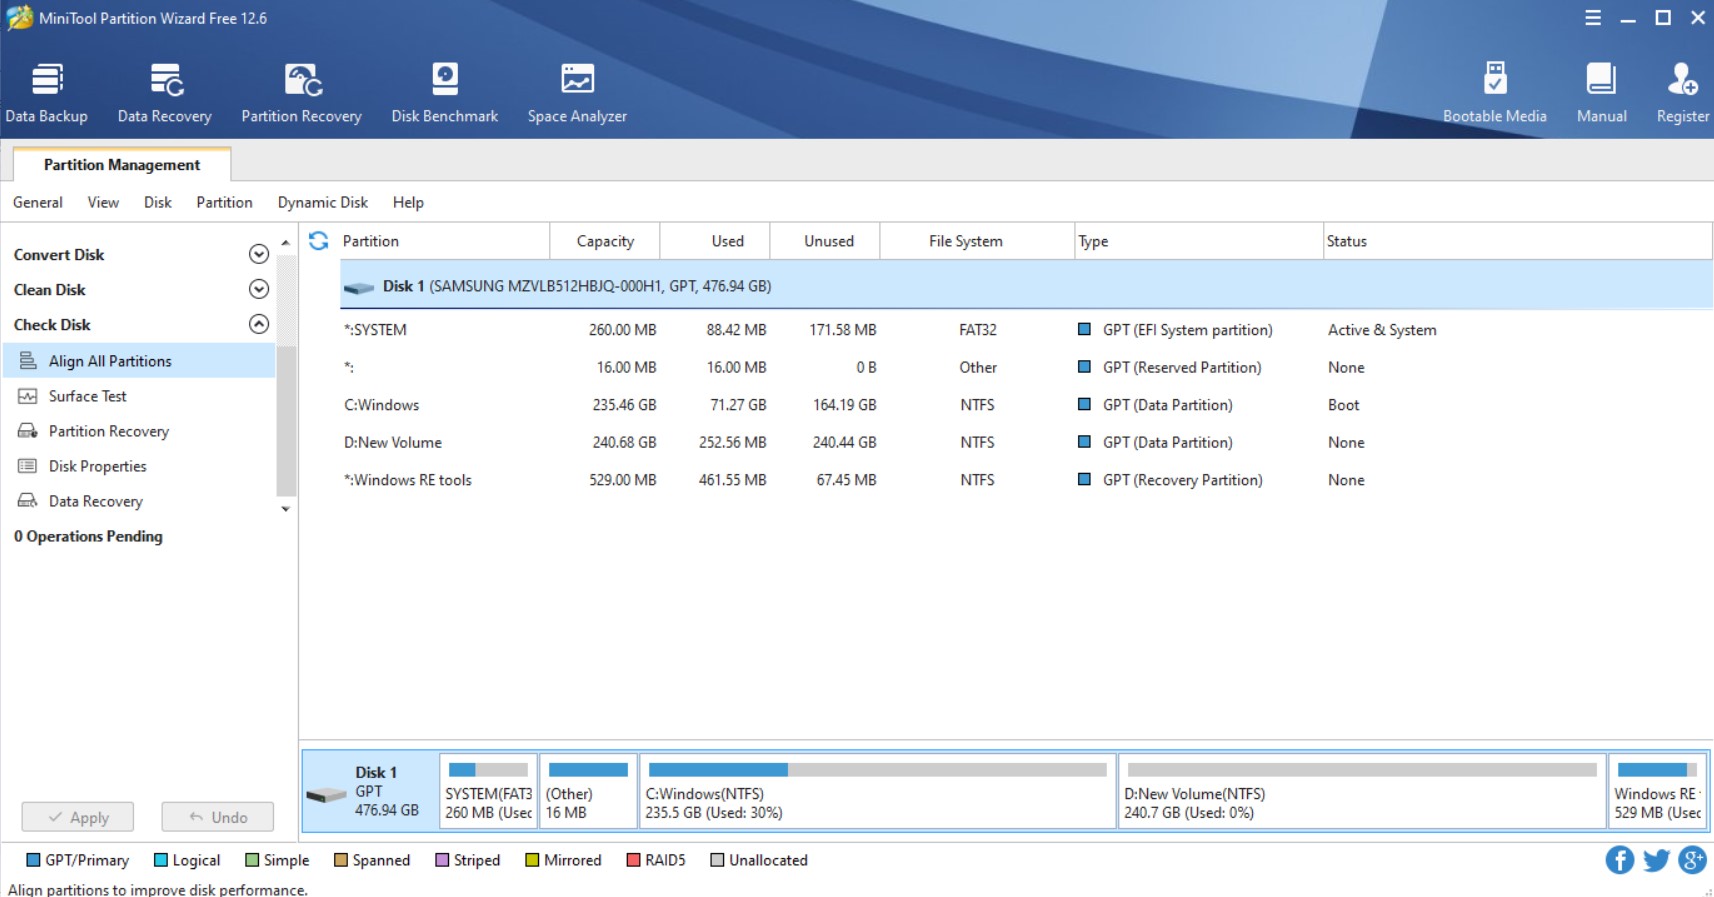Select the *:SYSTEM partition row
Image resolution: width=1714 pixels, height=897 pixels.
click(x=1026, y=330)
